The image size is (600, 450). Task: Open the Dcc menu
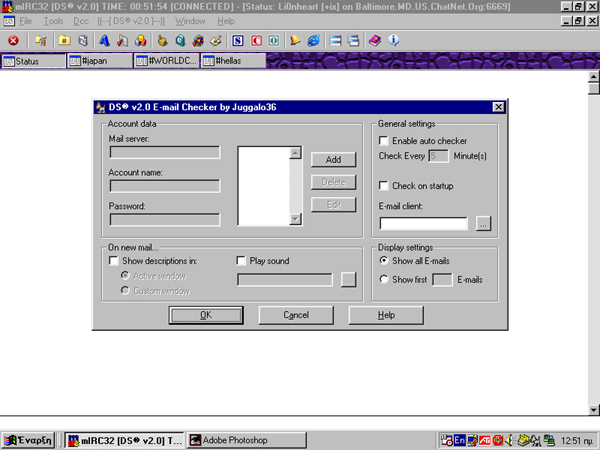coord(81,21)
